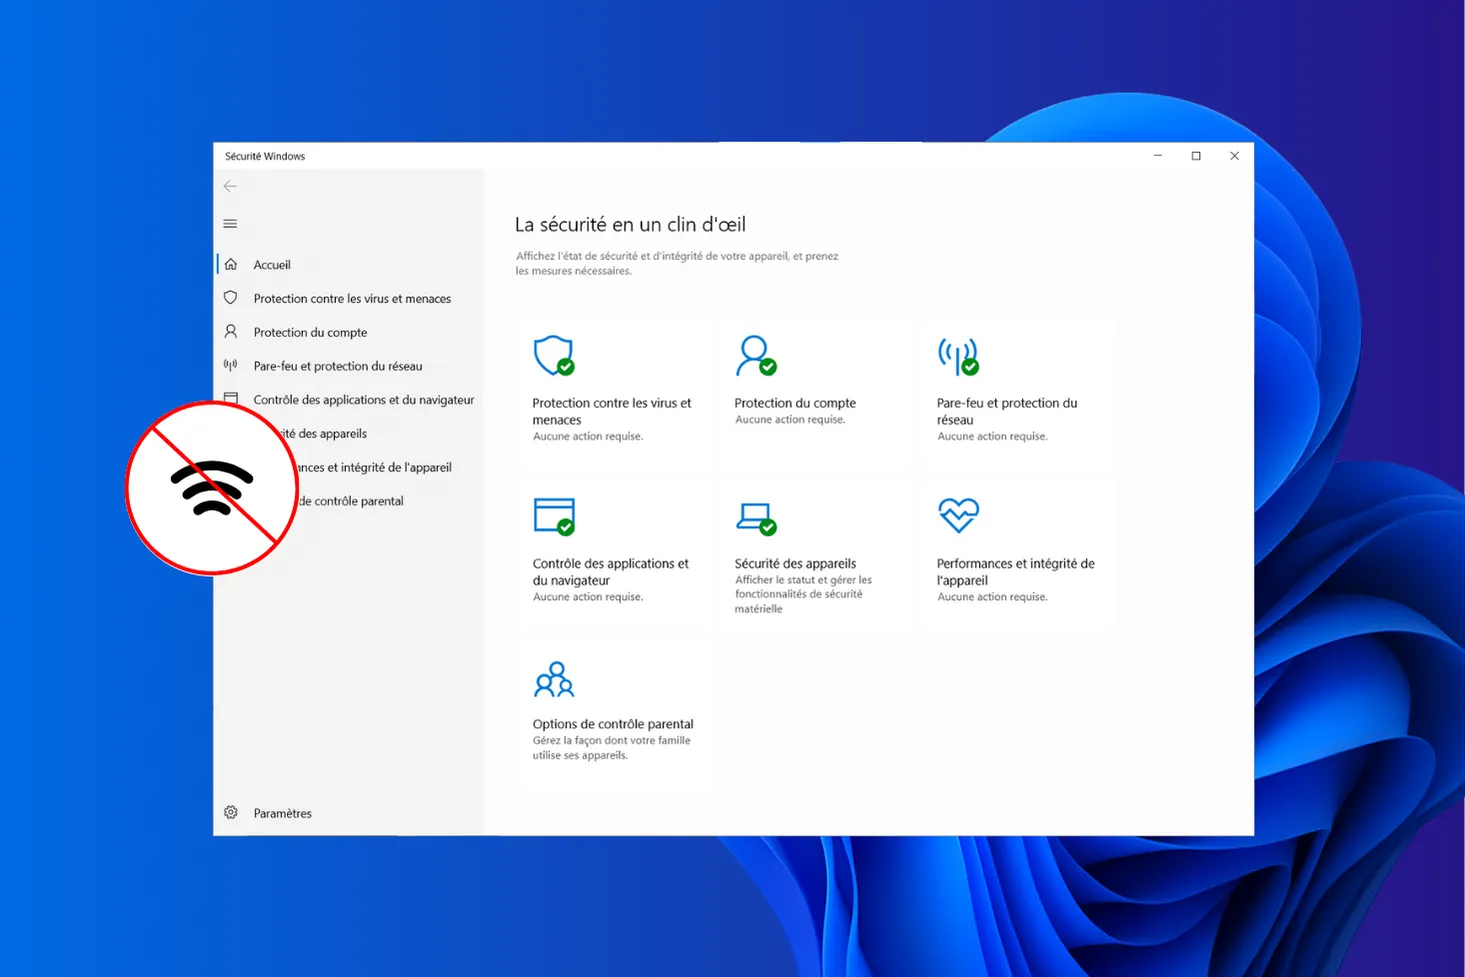Viewport: 1465px width, 977px height.
Task: Click the back arrow at the top left
Action: tap(230, 186)
